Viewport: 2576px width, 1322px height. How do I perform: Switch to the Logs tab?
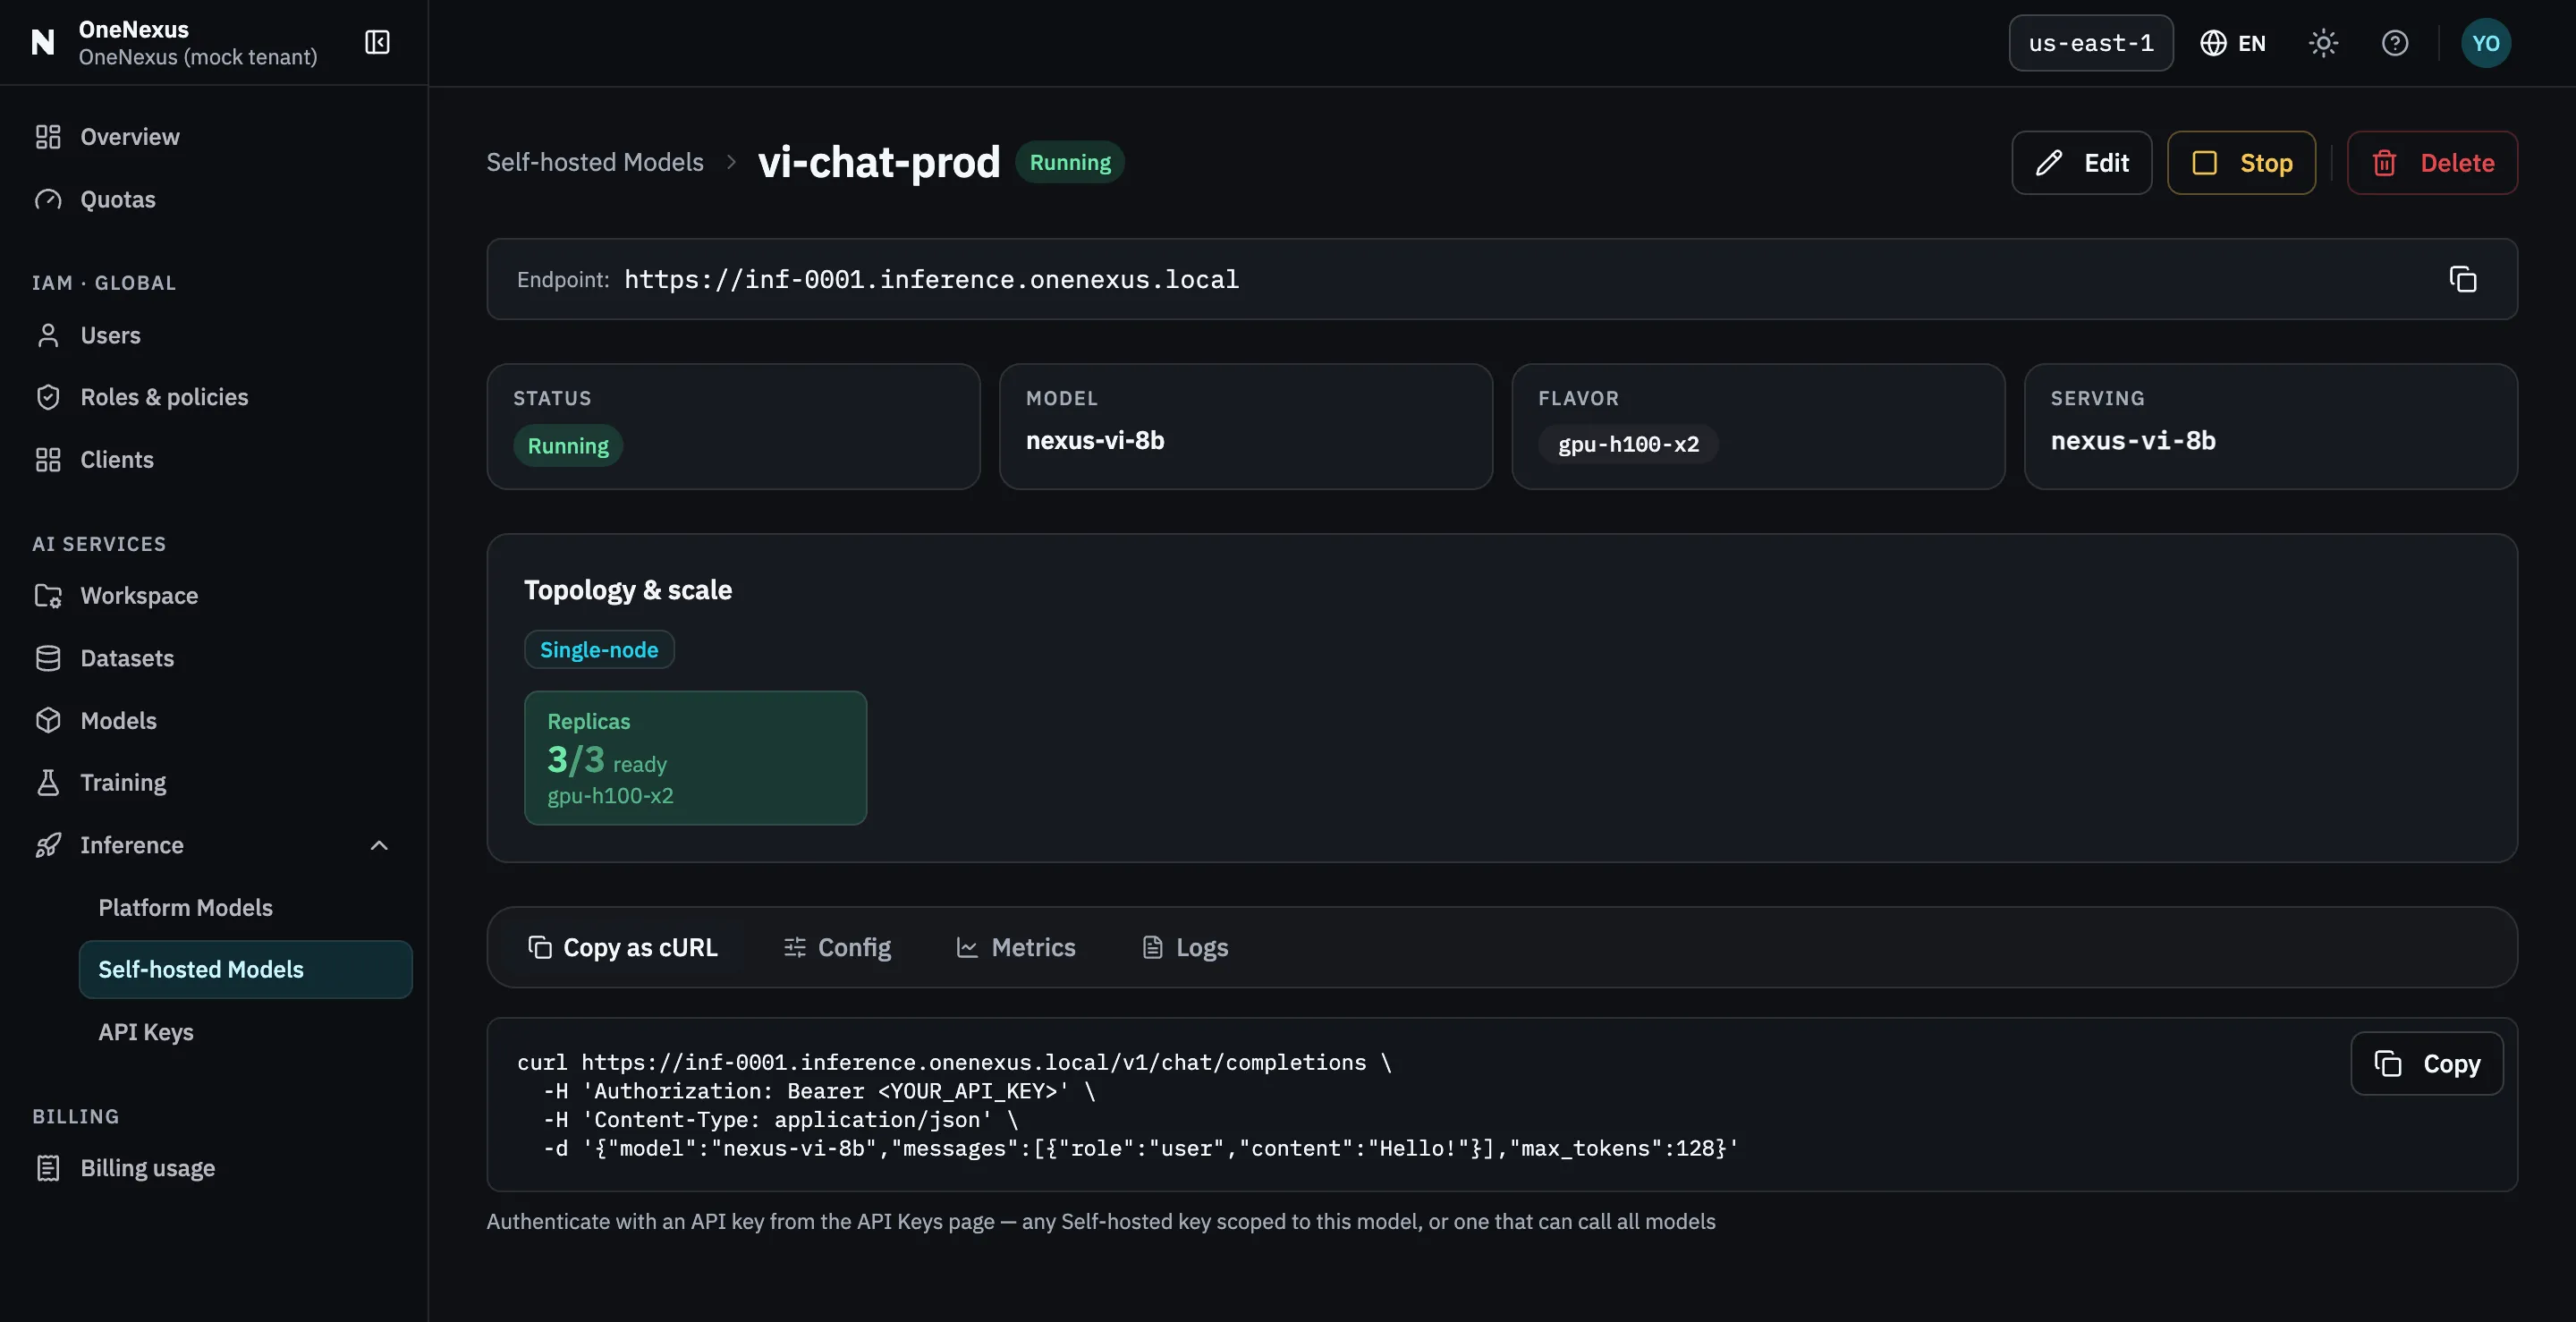point(1185,947)
